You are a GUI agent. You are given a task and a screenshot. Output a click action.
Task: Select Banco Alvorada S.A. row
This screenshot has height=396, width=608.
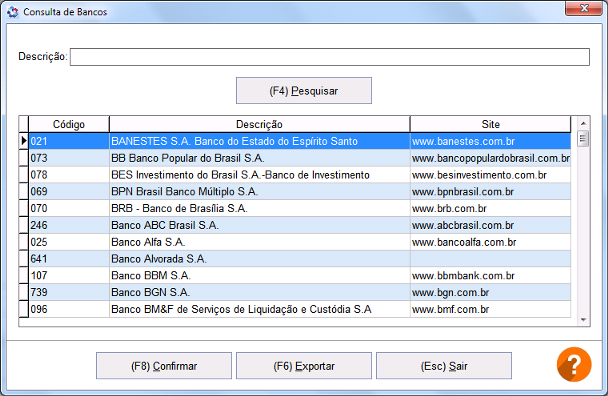[x=259, y=259]
